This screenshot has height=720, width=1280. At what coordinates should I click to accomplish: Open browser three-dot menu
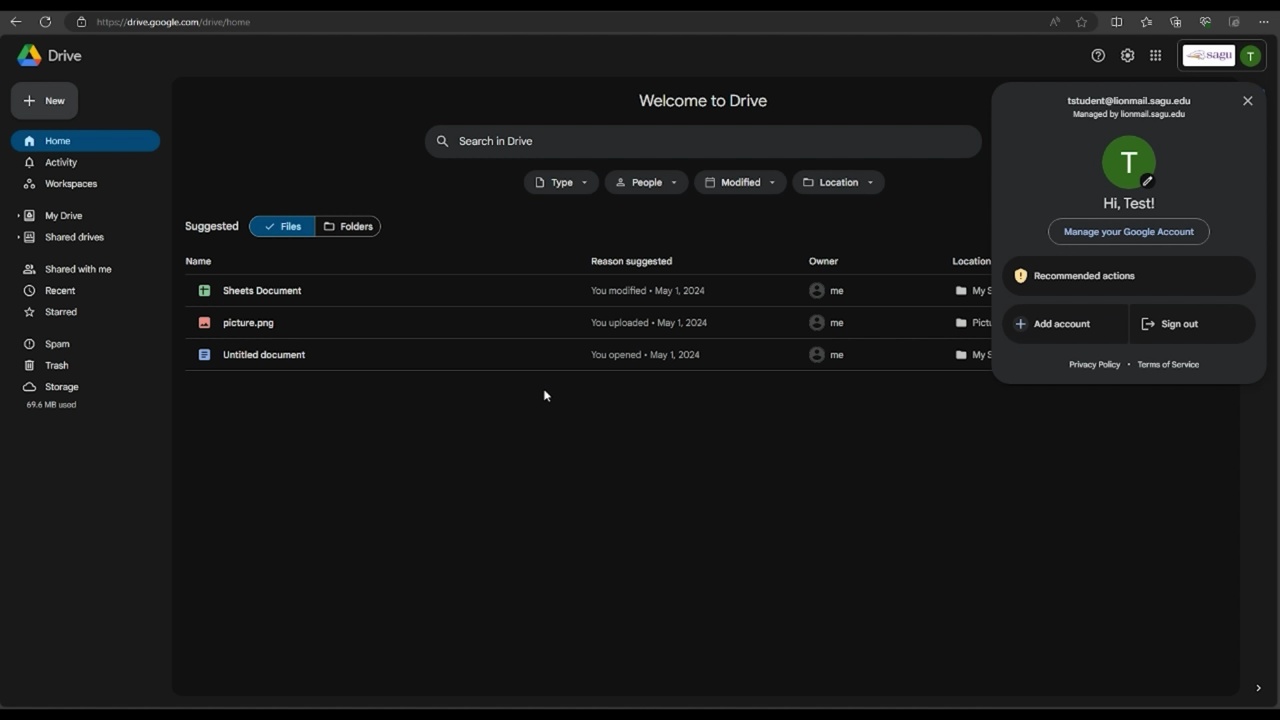point(1264,22)
